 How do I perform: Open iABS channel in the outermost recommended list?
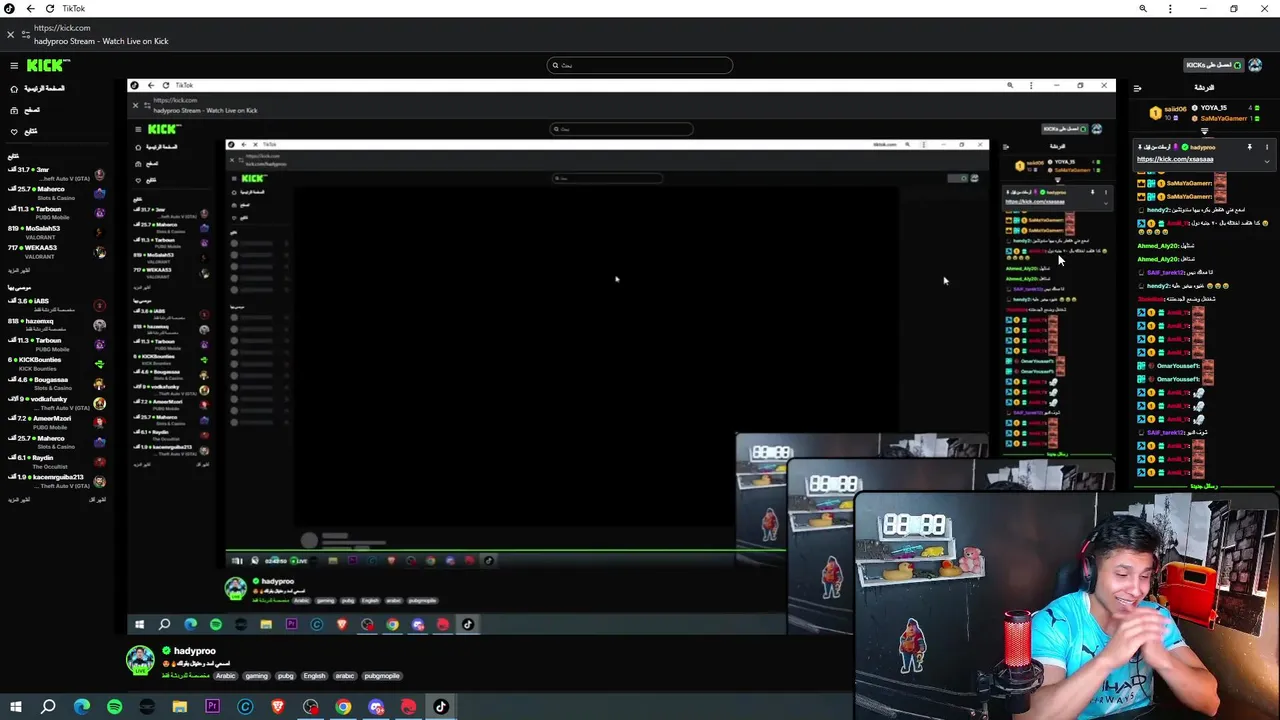(x=56, y=304)
